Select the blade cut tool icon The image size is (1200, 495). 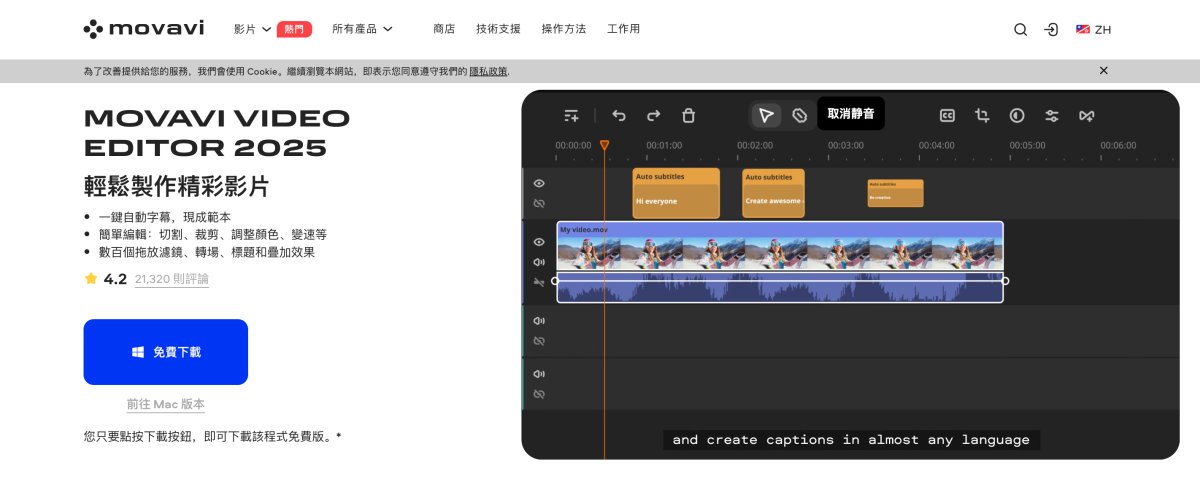(x=799, y=116)
